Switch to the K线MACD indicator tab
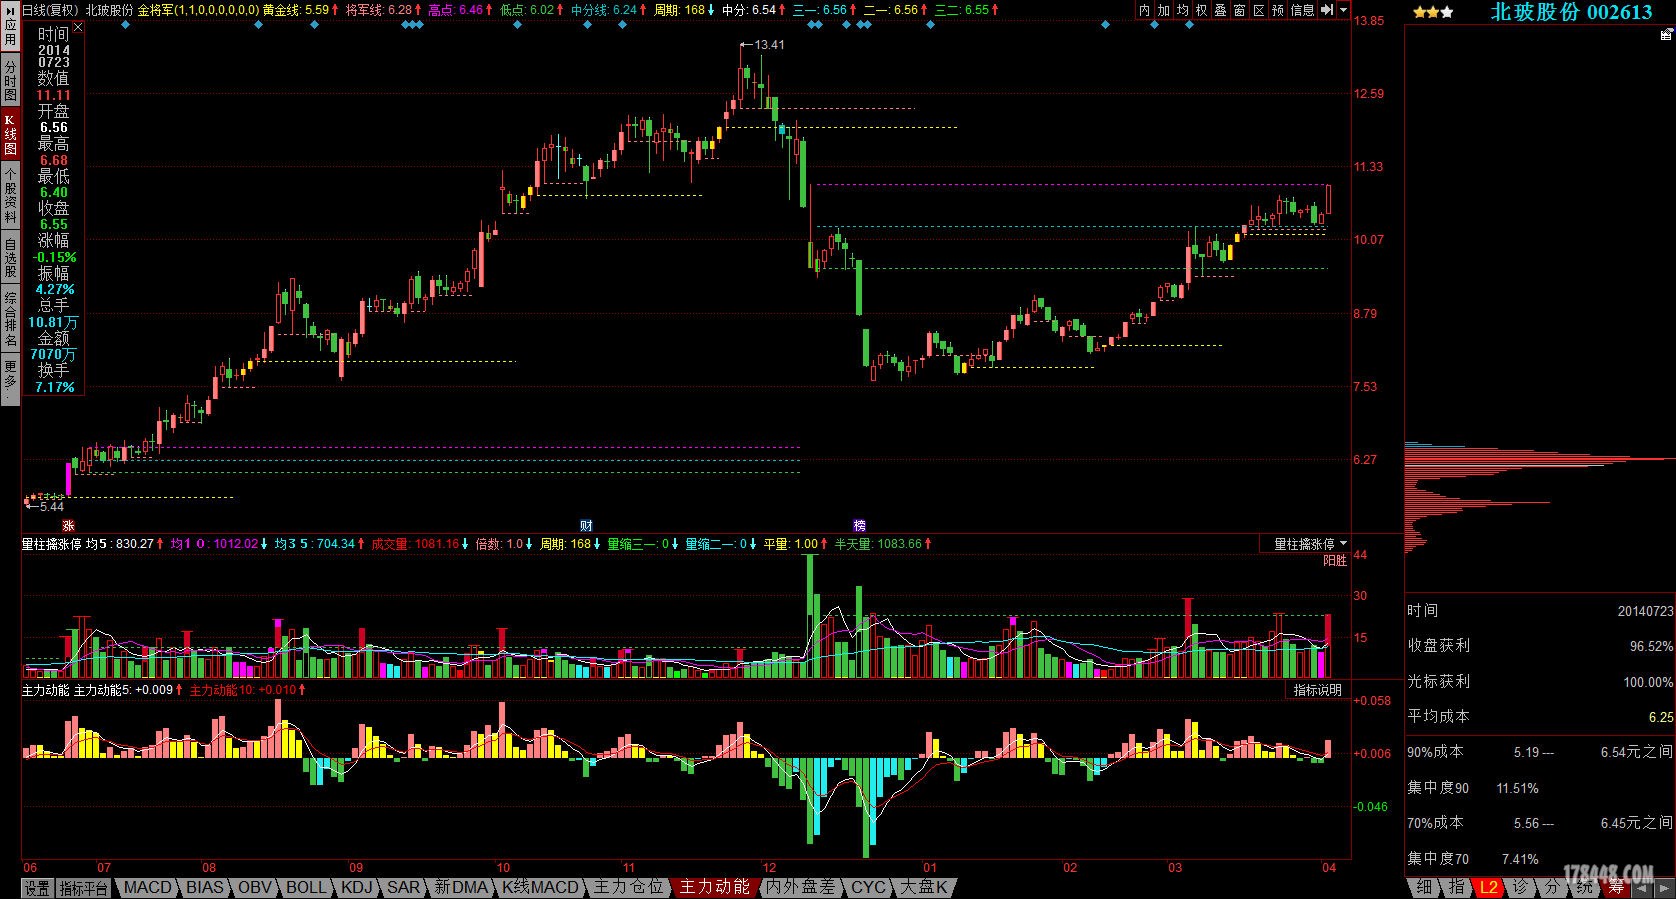Screen dimensions: 1676x899 [x=540, y=887]
